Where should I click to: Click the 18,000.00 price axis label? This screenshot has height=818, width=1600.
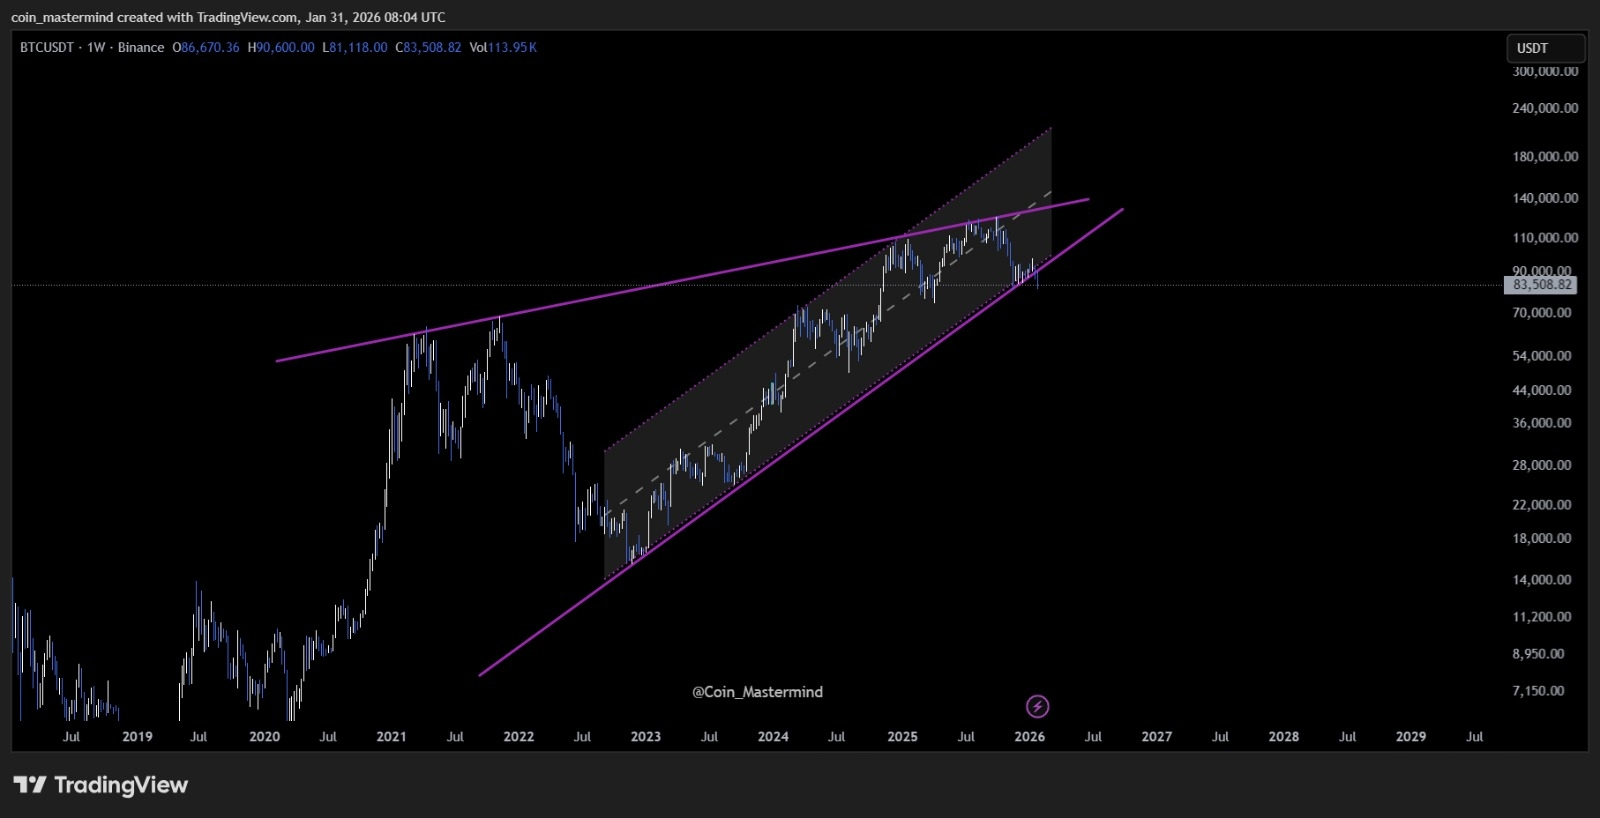pyautogui.click(x=1542, y=538)
